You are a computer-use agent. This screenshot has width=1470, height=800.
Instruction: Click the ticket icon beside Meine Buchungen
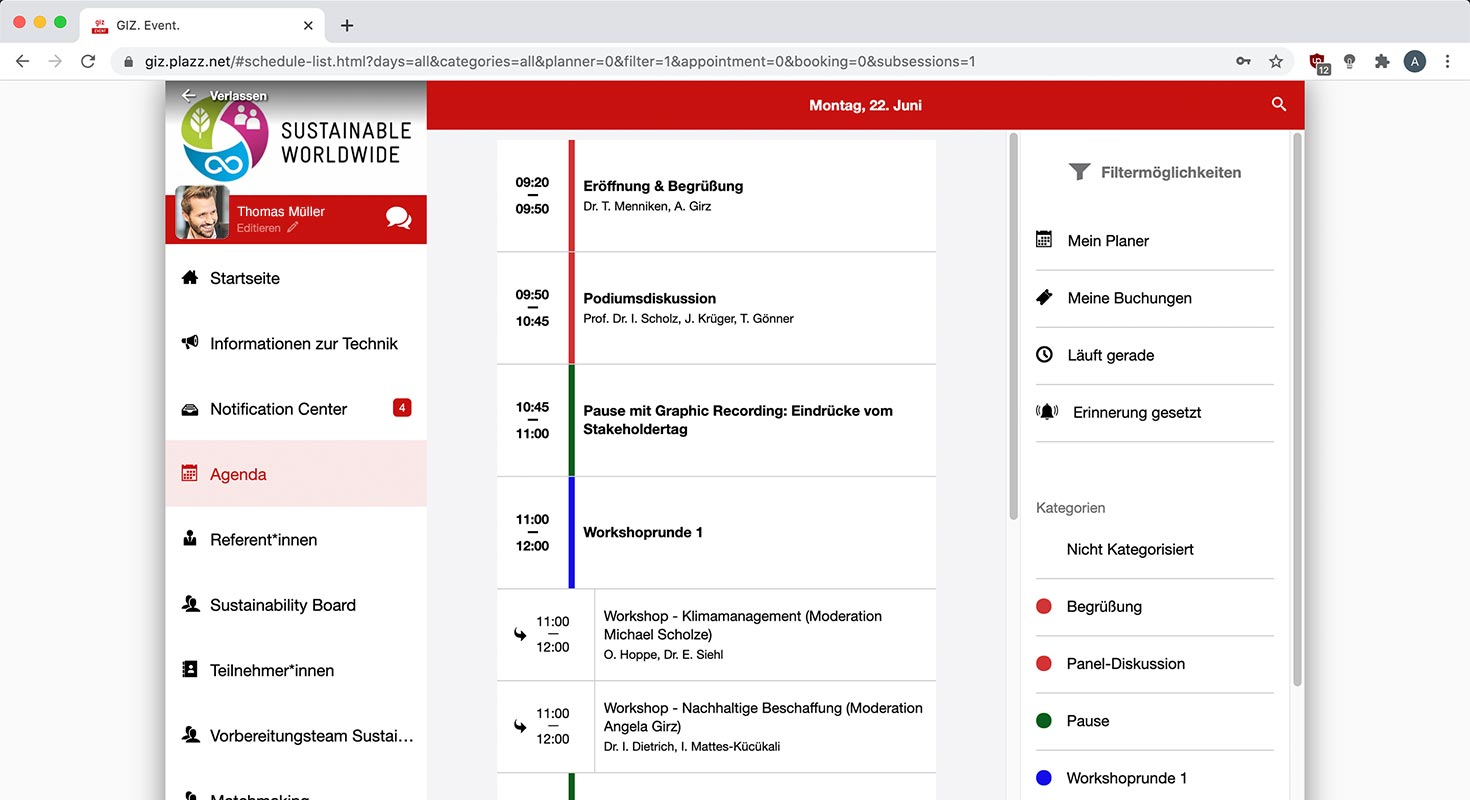(1044, 297)
